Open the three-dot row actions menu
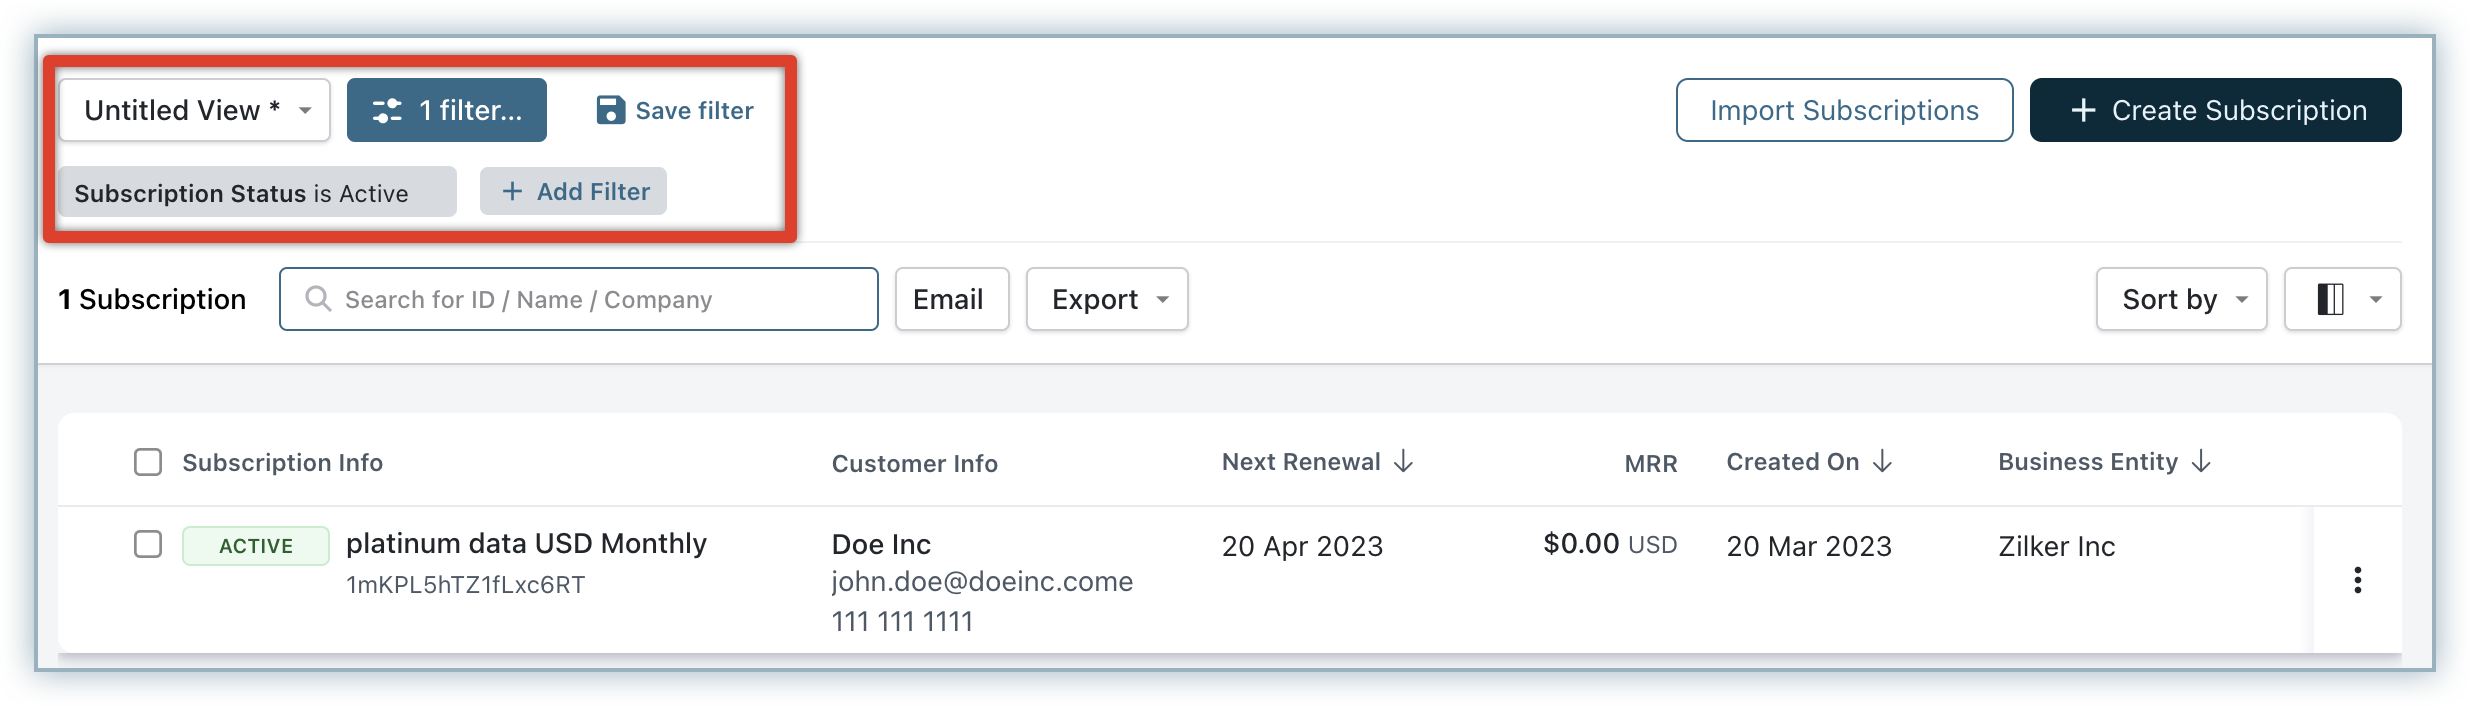The height and width of the screenshot is (706, 2470). coord(2357,580)
